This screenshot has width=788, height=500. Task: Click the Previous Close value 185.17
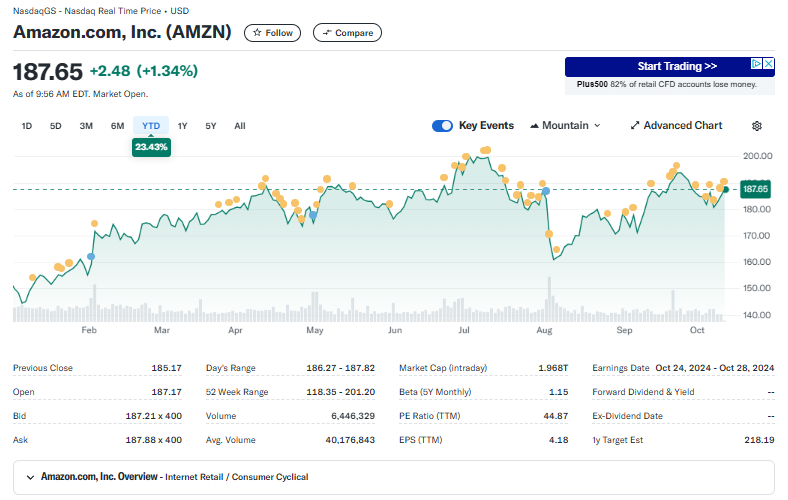(166, 368)
